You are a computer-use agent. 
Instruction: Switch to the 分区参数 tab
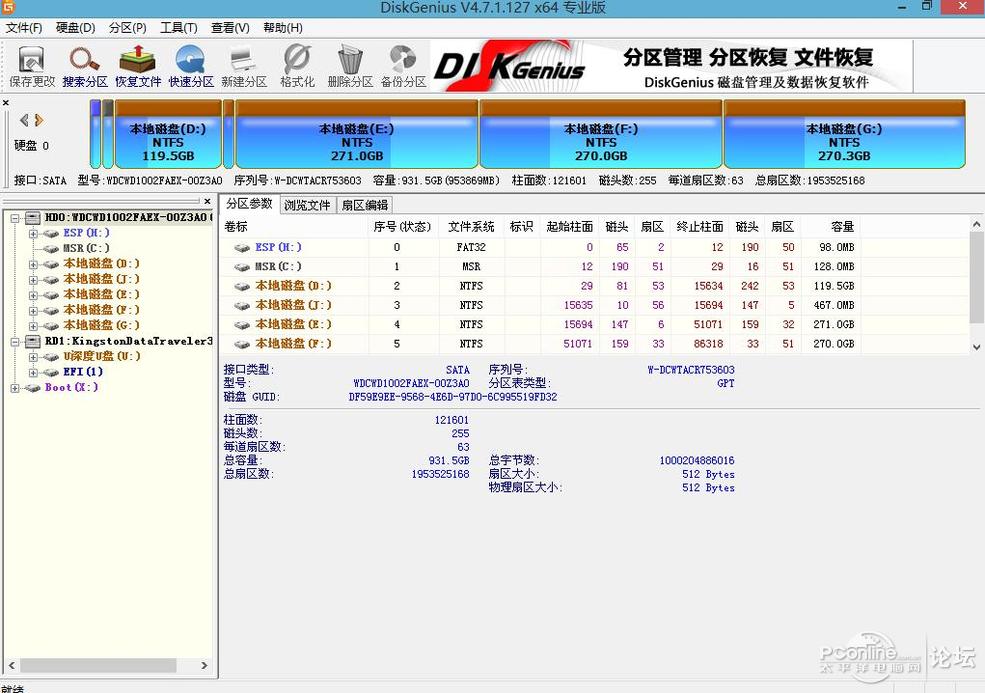point(249,204)
